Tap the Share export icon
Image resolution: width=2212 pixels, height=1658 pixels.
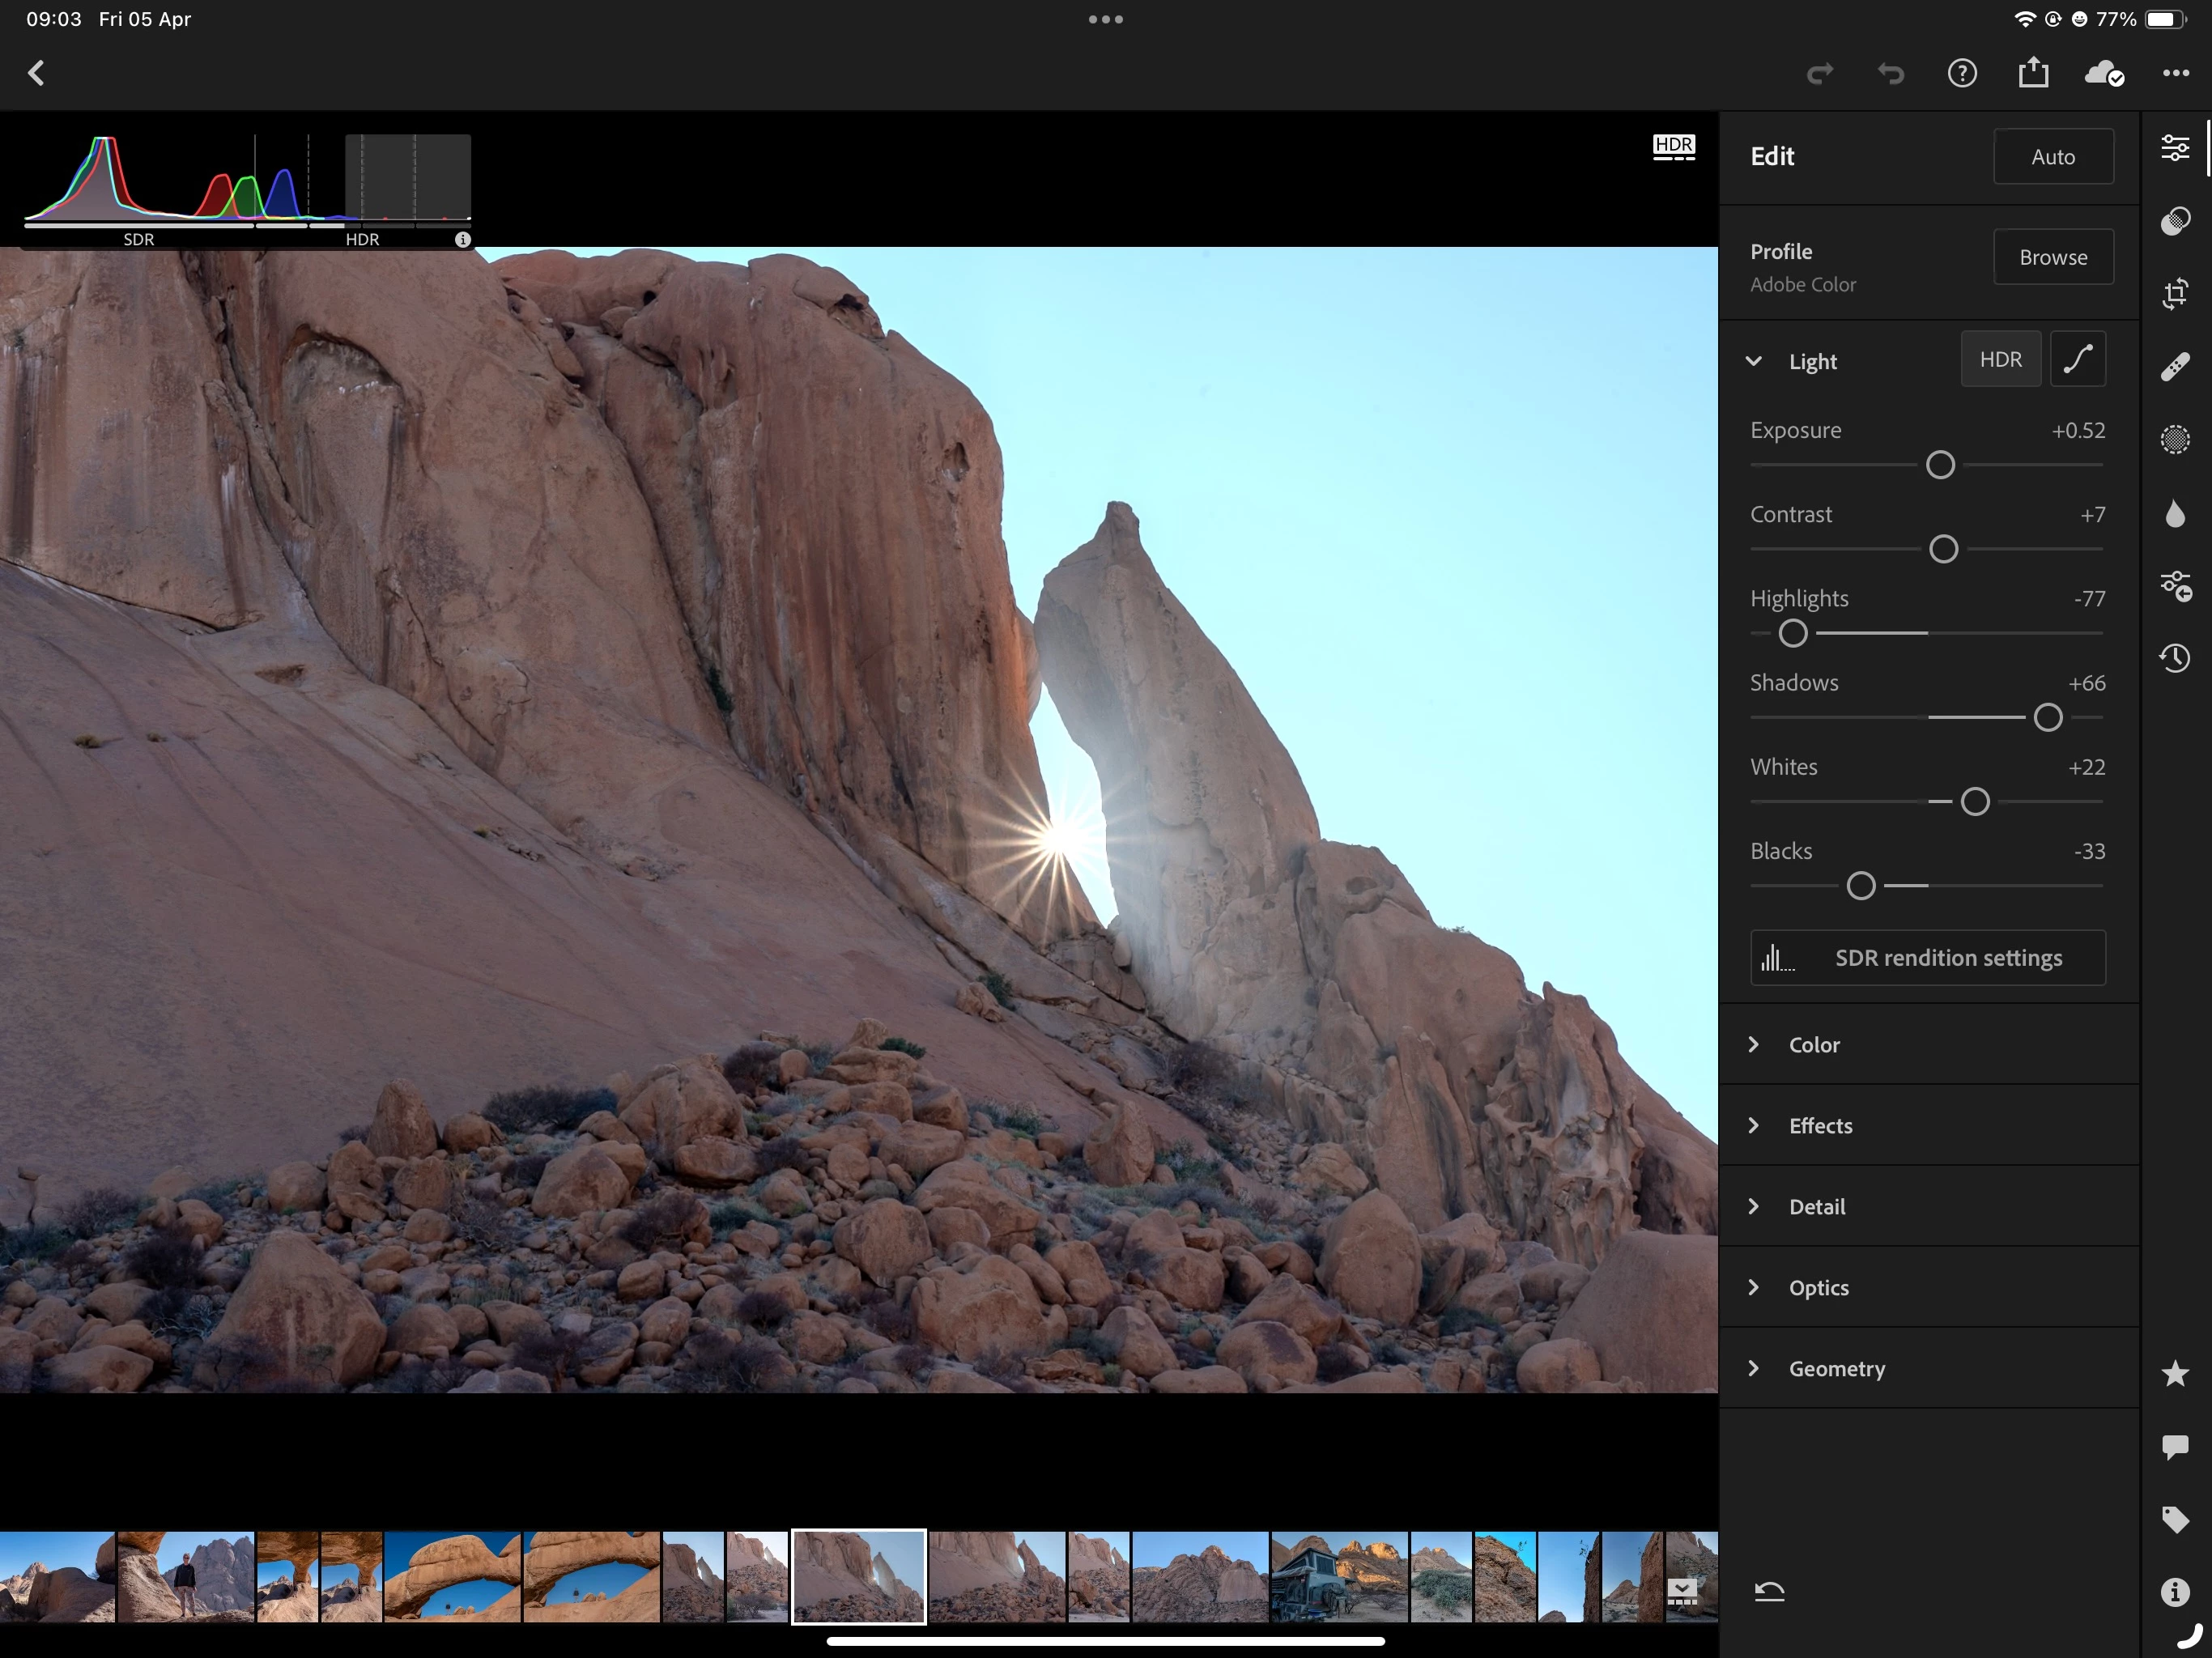tap(2033, 73)
